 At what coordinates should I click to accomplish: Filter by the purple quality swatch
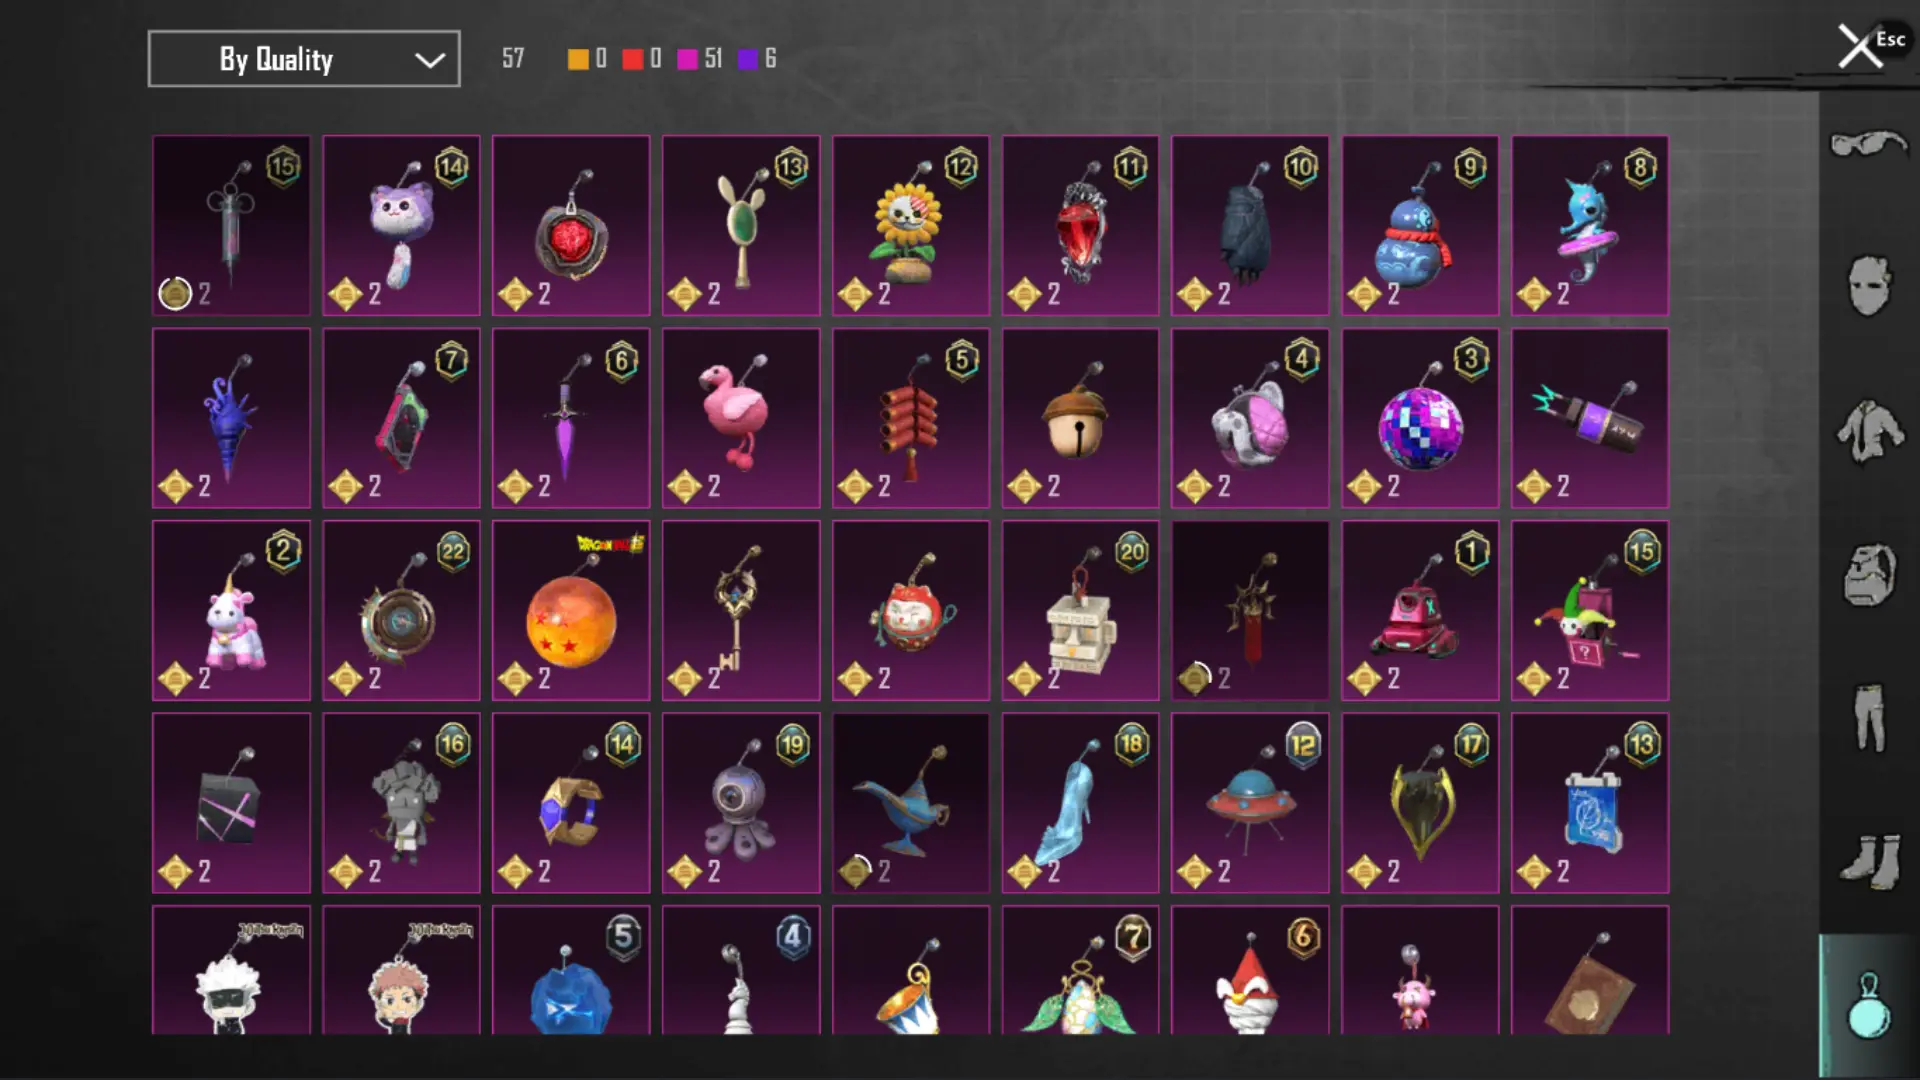coord(748,59)
